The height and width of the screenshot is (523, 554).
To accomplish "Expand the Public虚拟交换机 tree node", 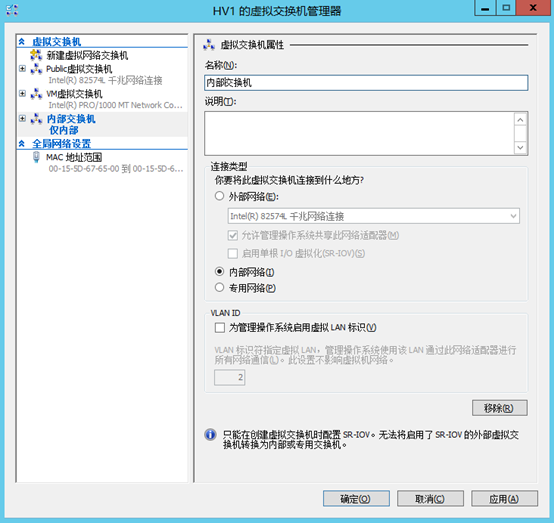I will coord(22,69).
